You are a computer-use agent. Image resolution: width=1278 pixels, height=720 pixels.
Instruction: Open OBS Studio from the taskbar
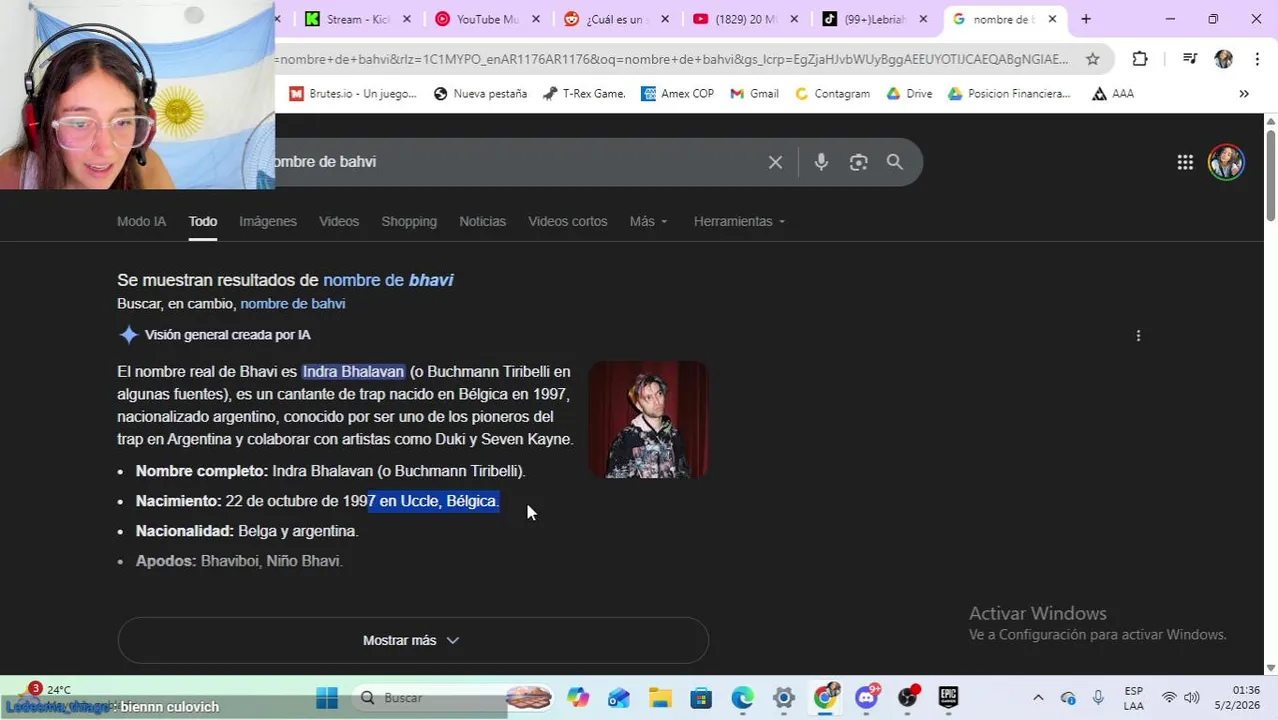tap(908, 697)
